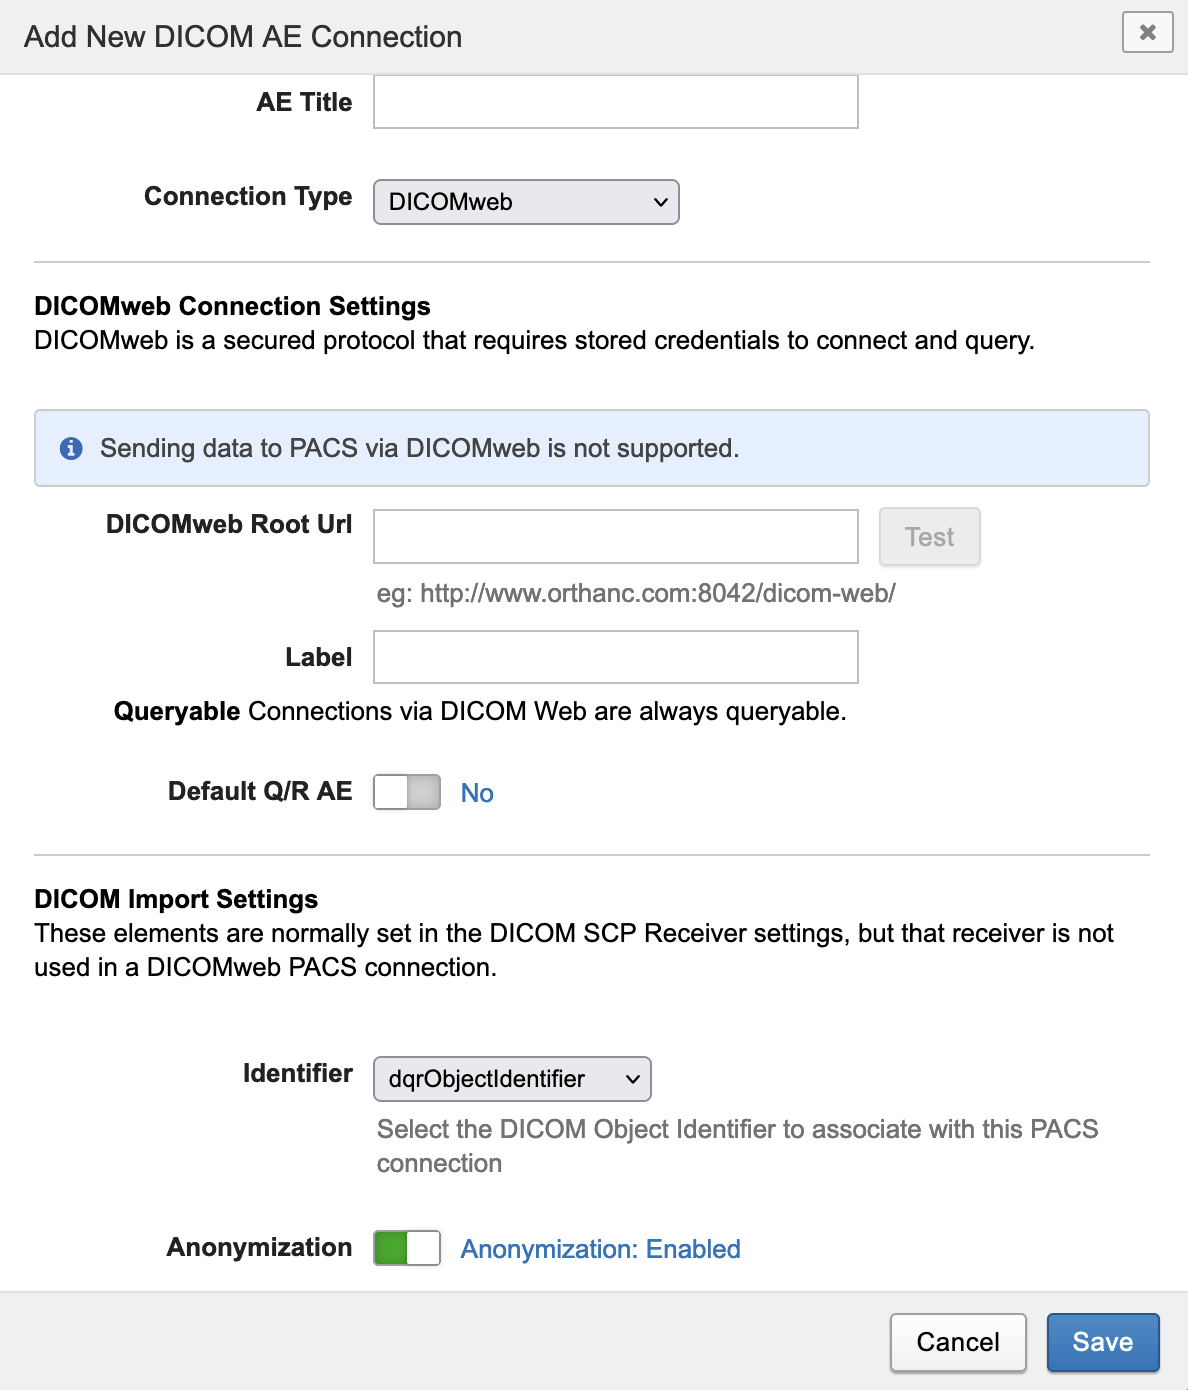The image size is (1188, 1390).
Task: Click the DICOMweb Root Url field
Action: (616, 537)
